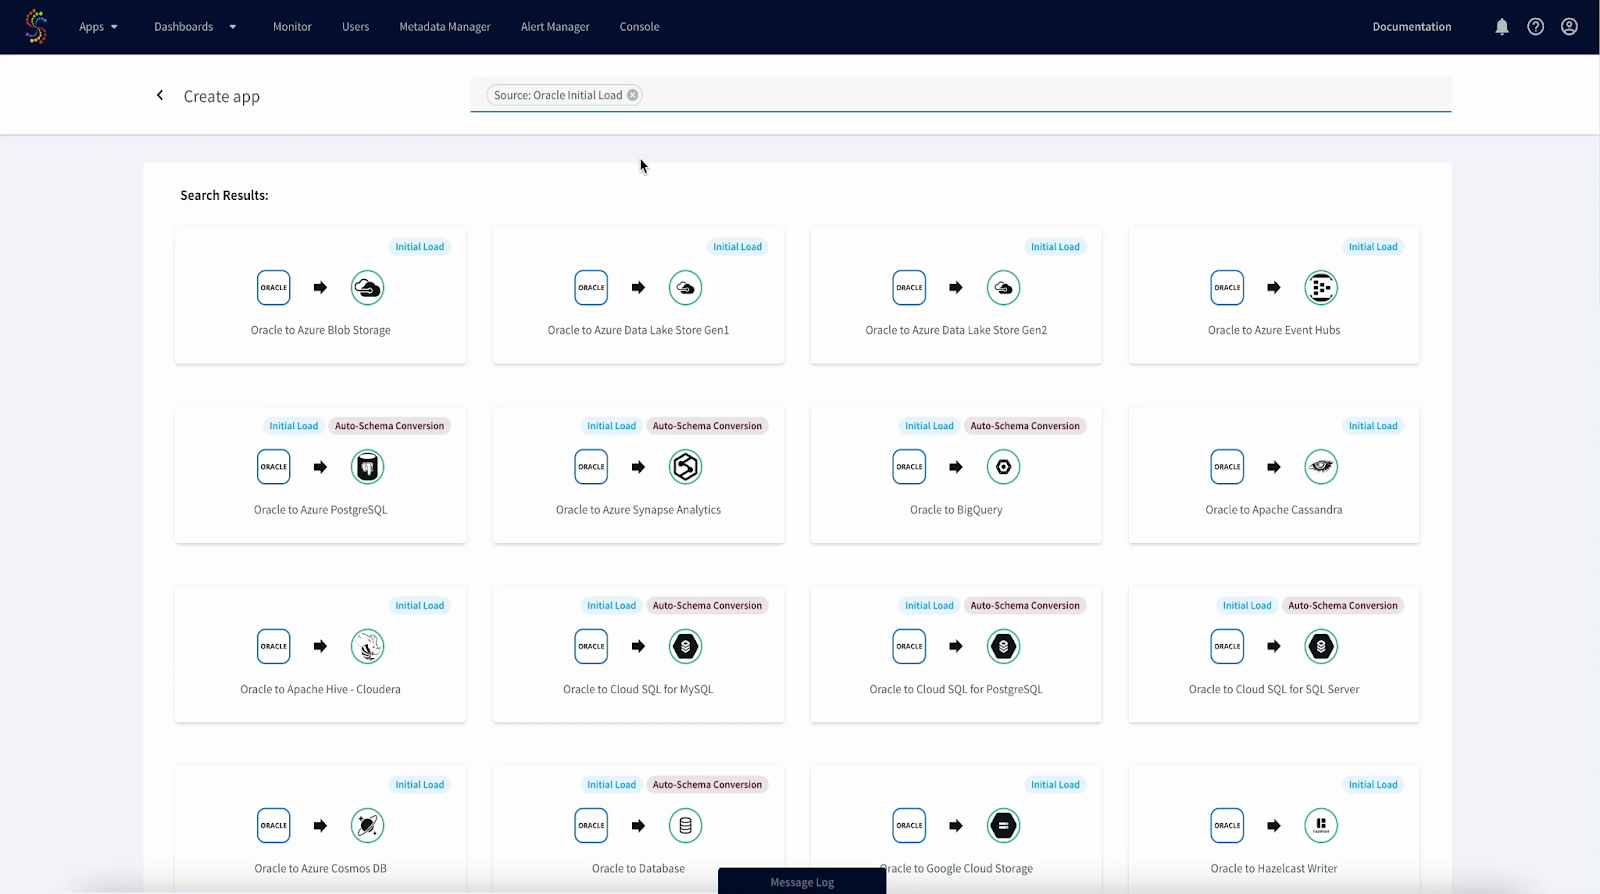Click the Striim logo in the header
Viewport: 1600px width, 894px height.
tap(36, 26)
